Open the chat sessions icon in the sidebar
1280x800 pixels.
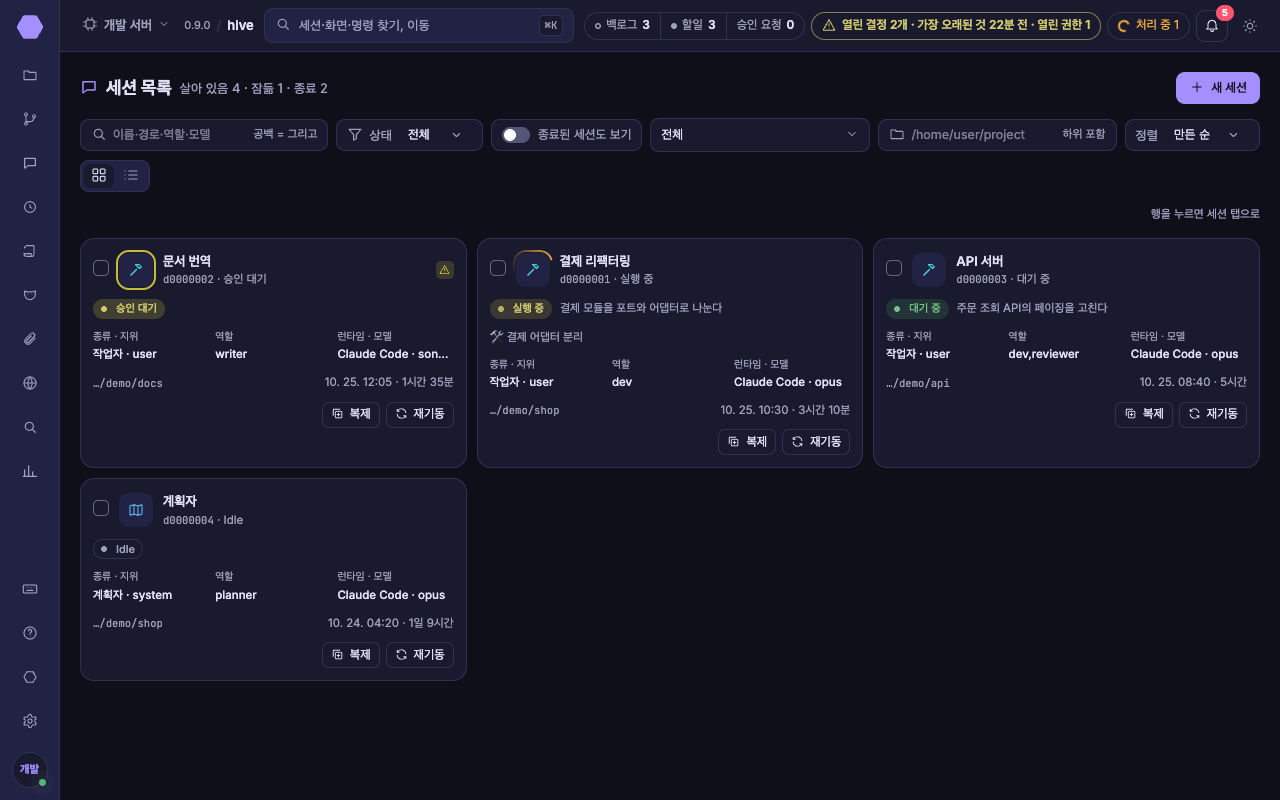click(x=30, y=163)
